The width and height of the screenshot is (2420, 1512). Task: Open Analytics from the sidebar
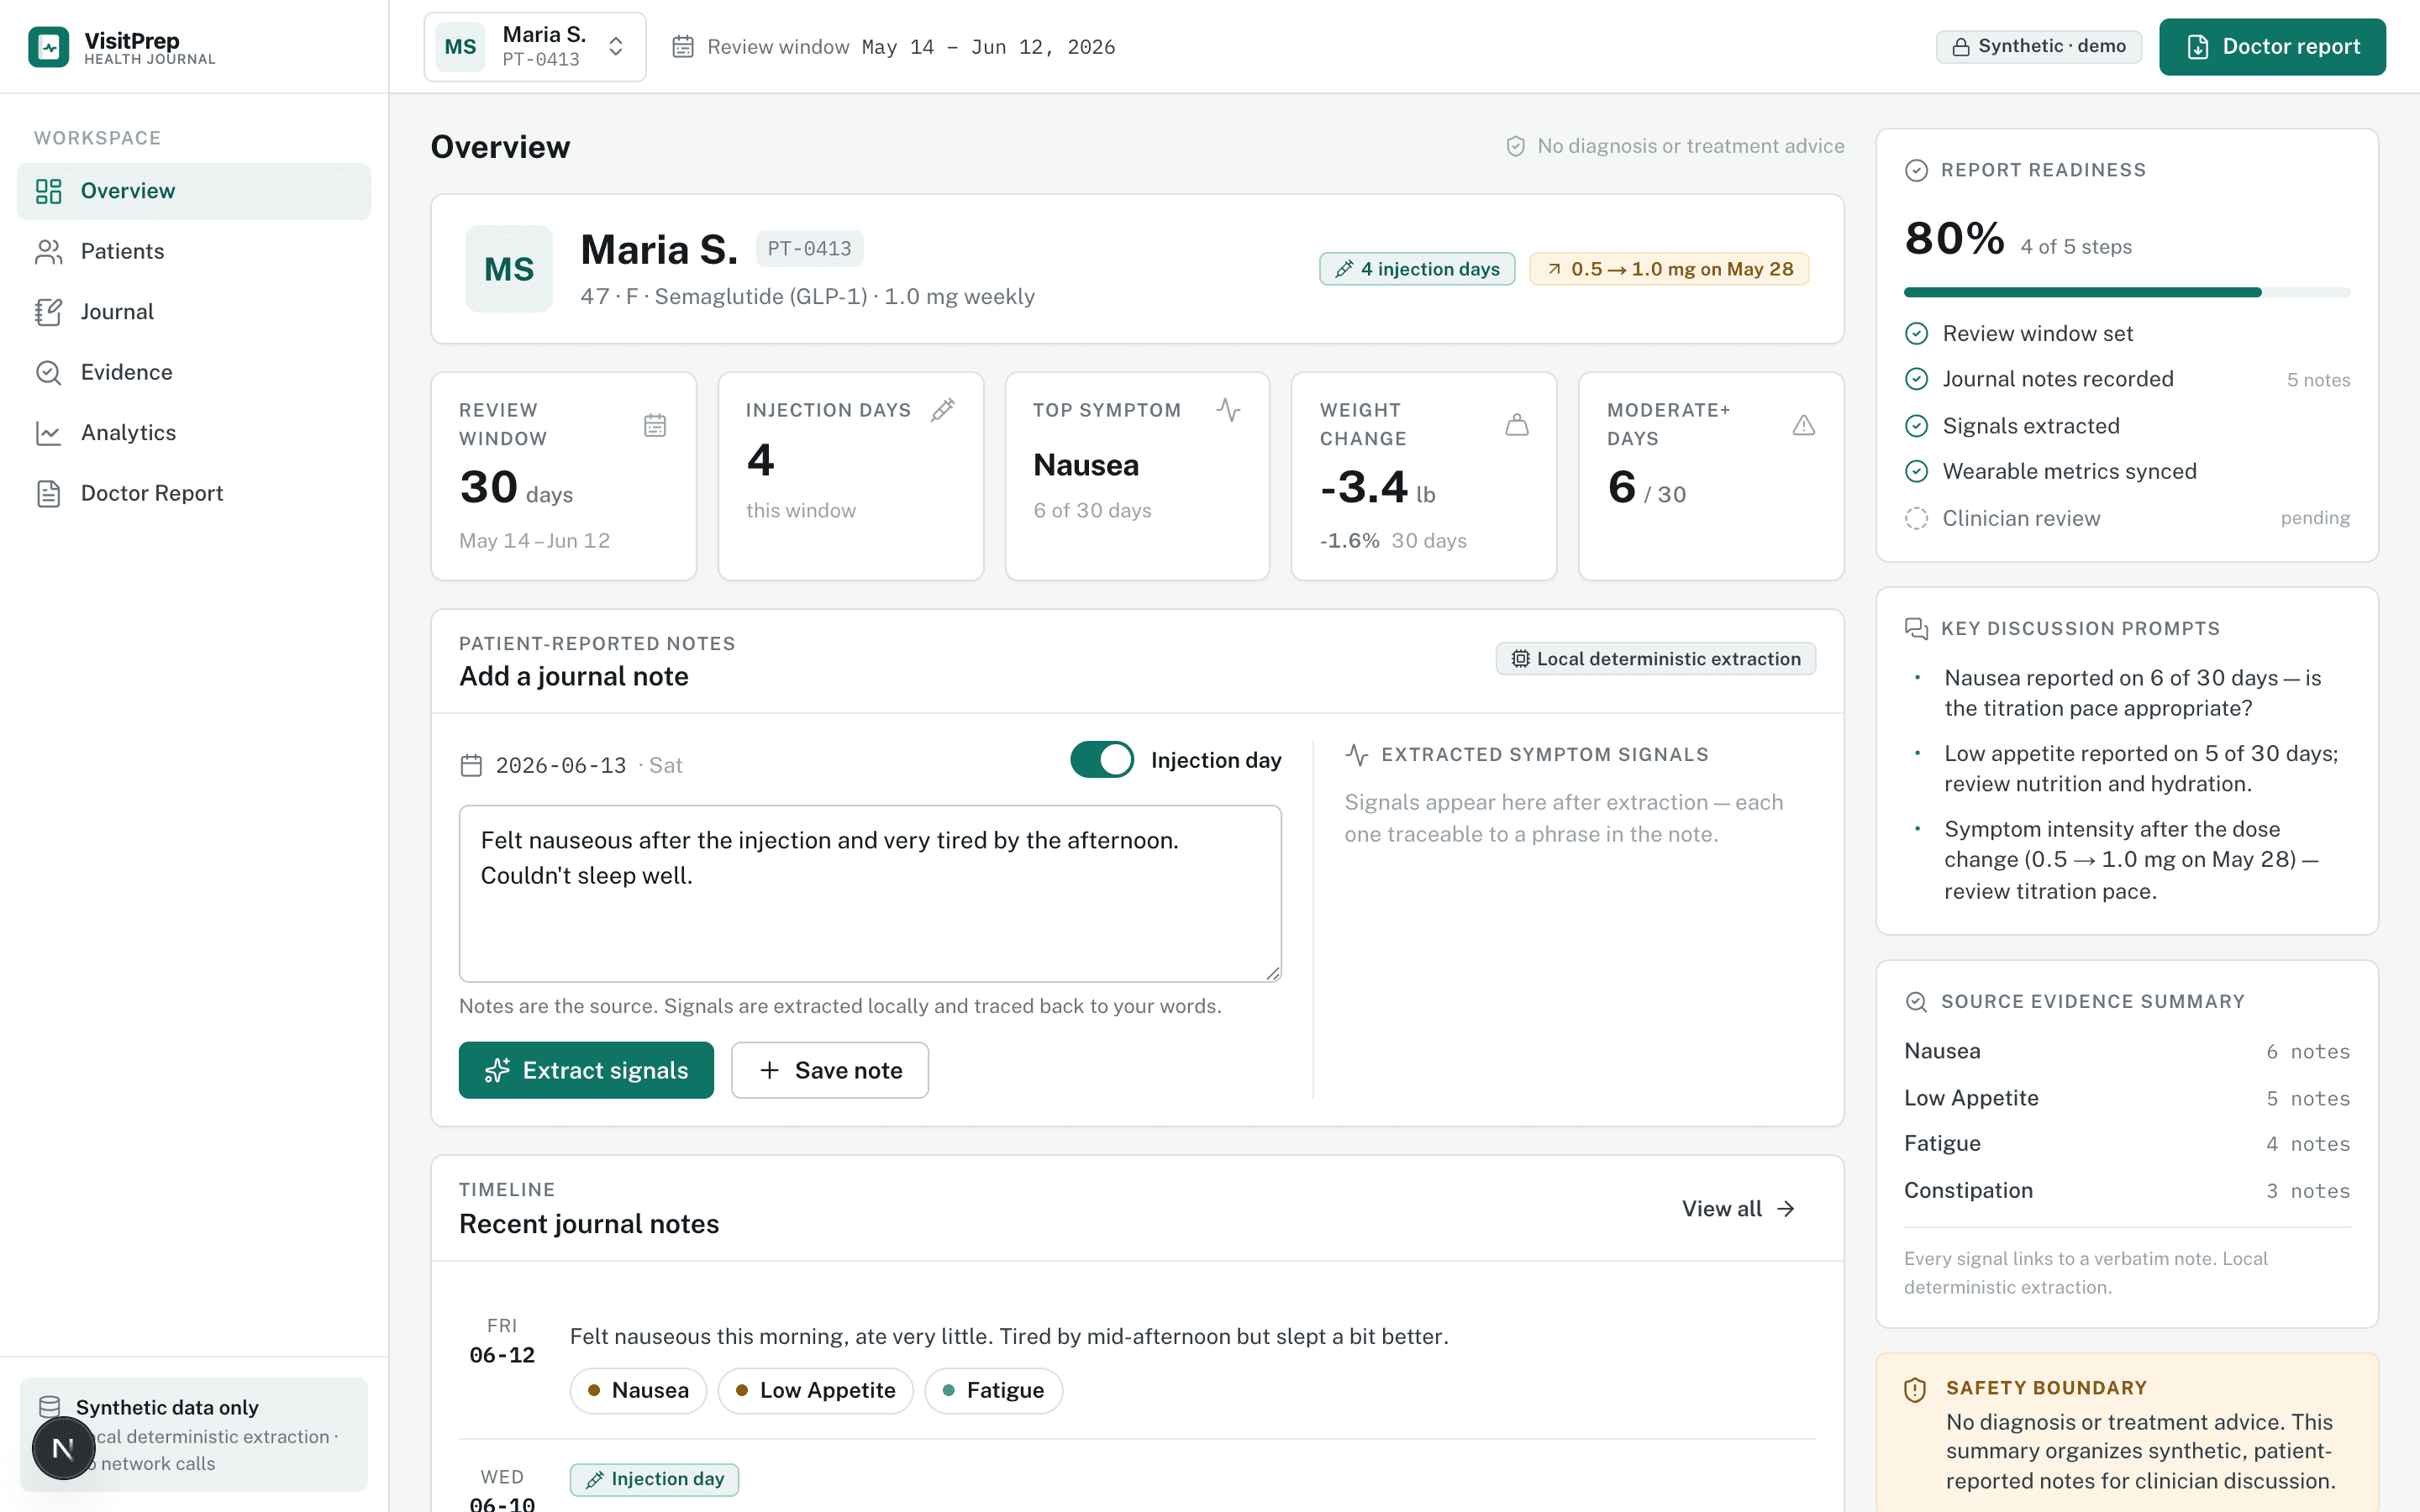pos(194,433)
